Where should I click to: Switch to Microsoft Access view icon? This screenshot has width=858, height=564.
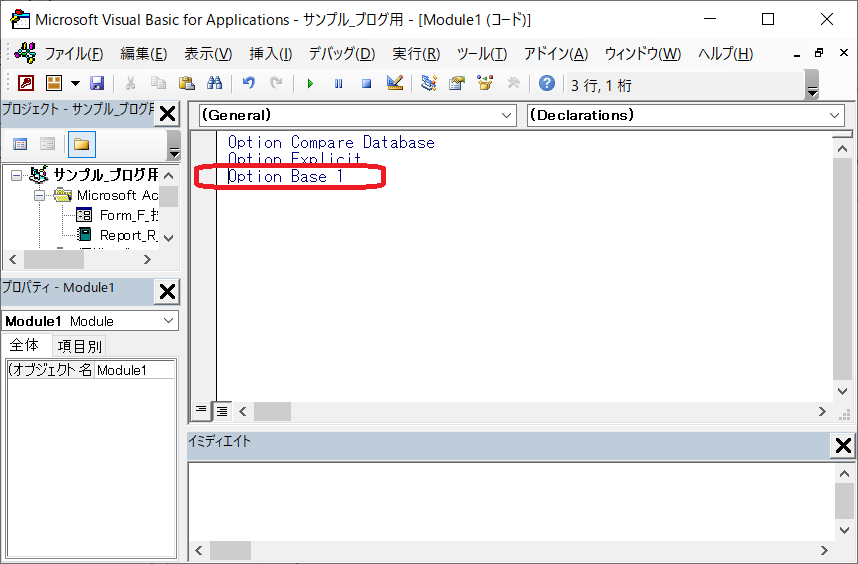pos(26,83)
